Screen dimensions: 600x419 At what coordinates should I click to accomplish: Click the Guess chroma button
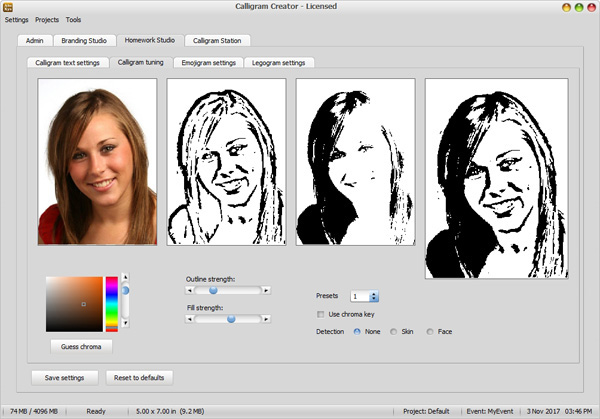click(x=81, y=347)
